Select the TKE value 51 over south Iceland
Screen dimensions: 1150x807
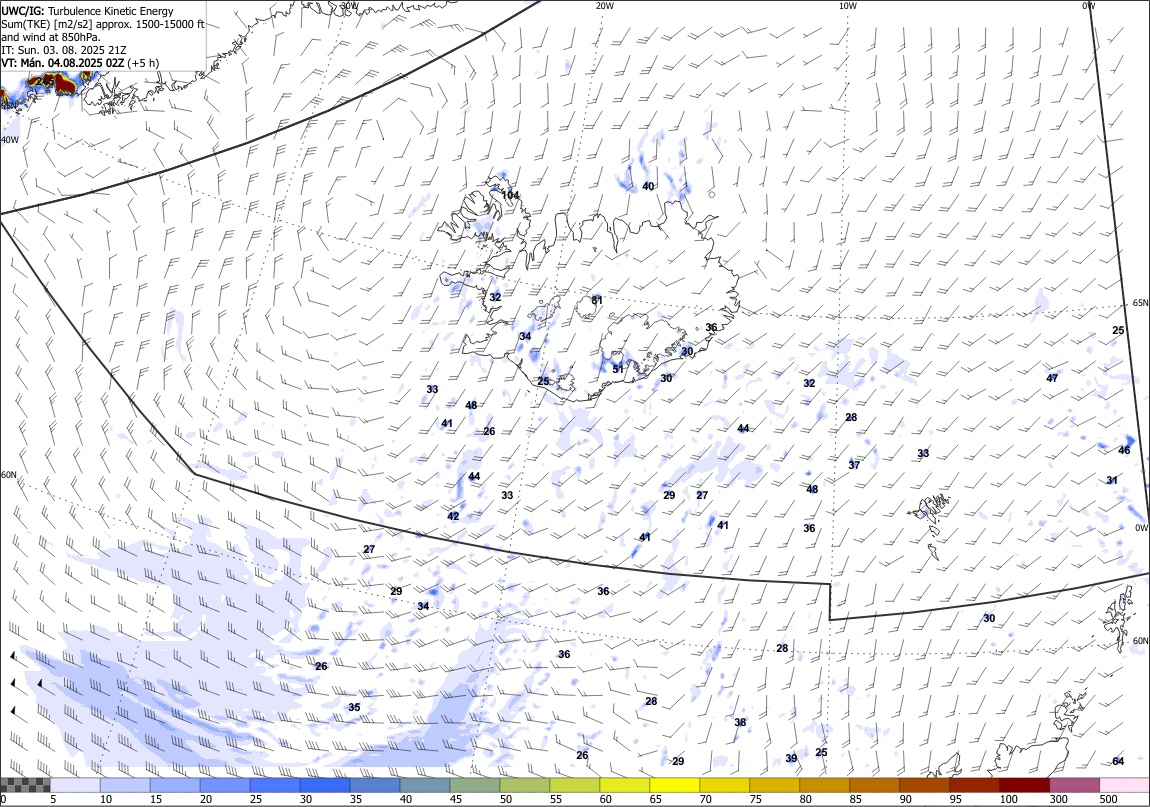point(618,369)
